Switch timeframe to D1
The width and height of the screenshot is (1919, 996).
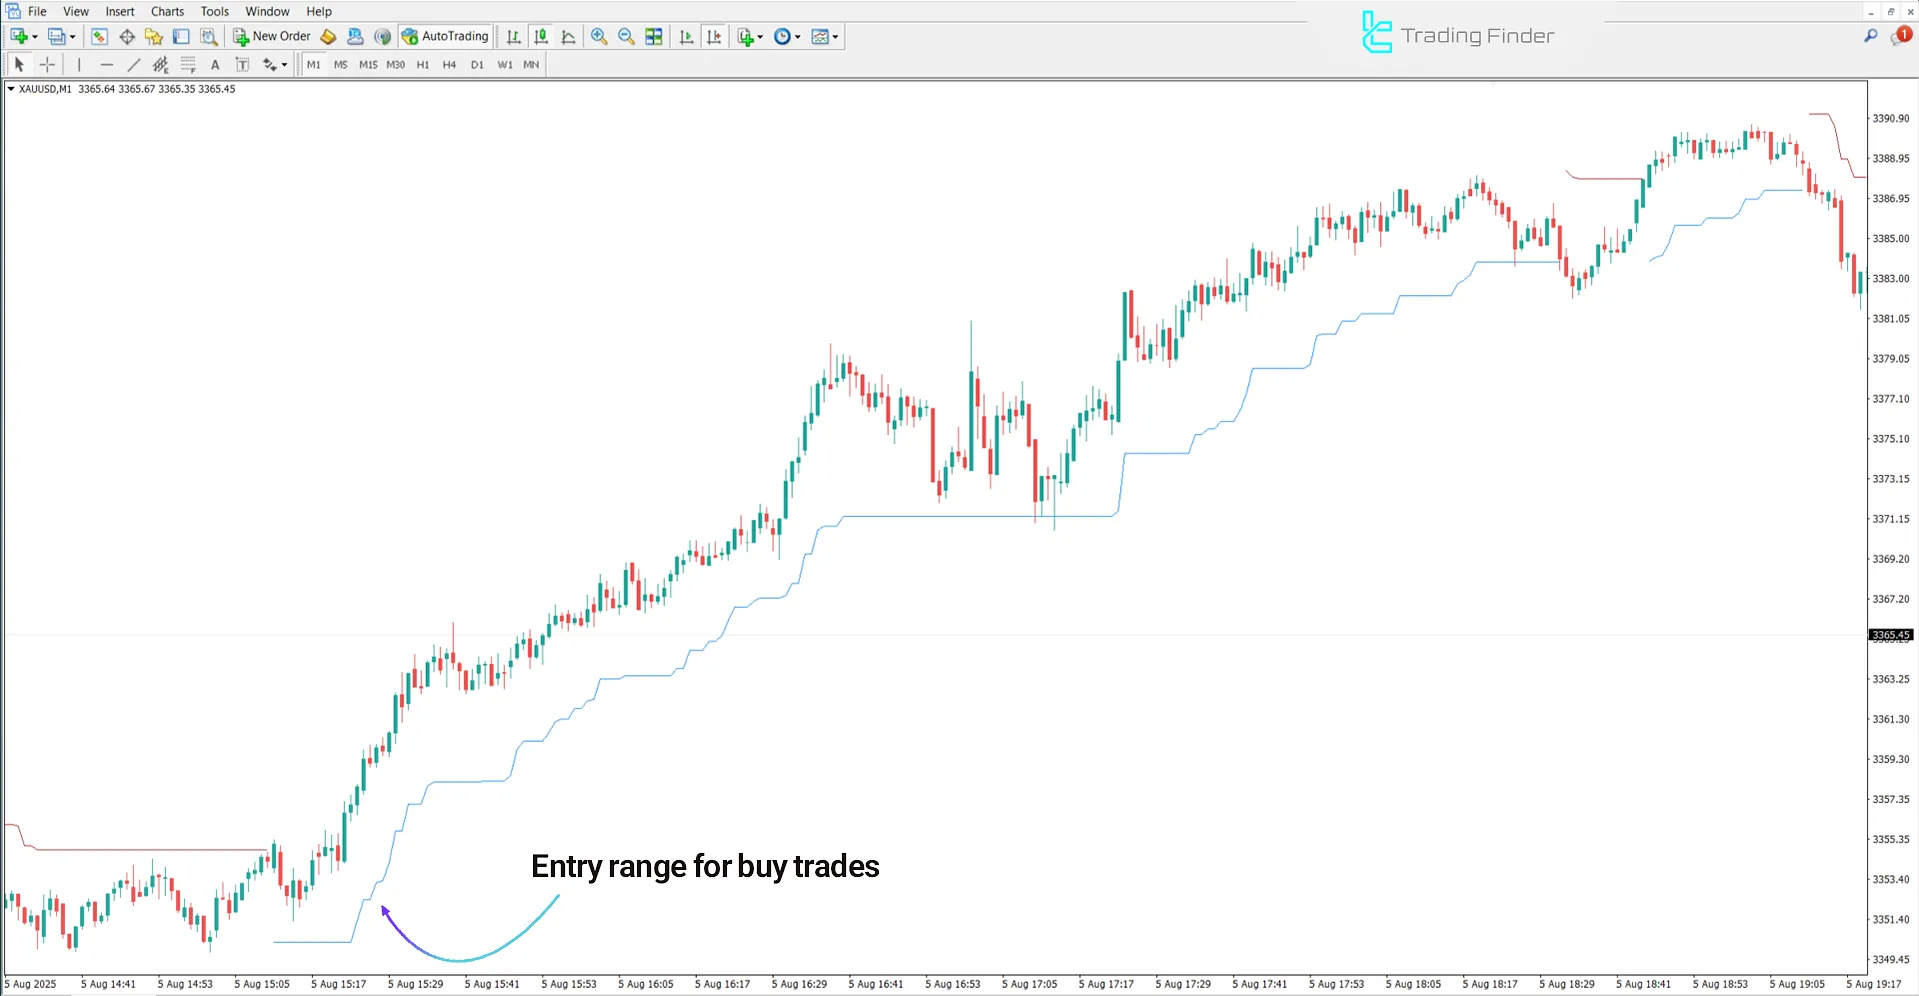477,64
